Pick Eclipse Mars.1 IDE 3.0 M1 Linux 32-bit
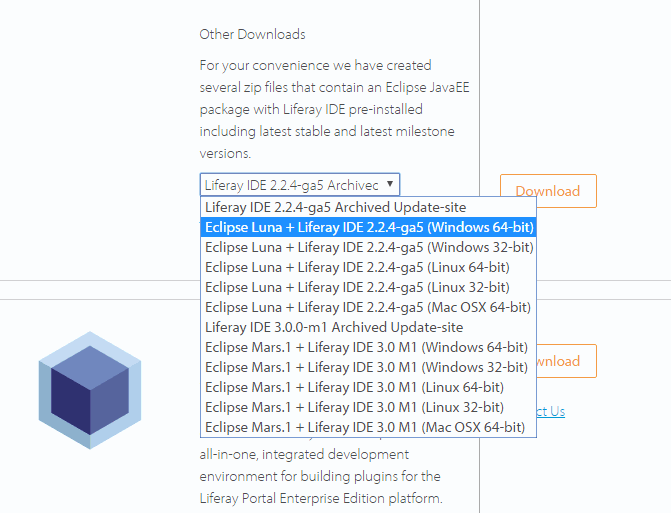671x513 pixels. tap(368, 407)
